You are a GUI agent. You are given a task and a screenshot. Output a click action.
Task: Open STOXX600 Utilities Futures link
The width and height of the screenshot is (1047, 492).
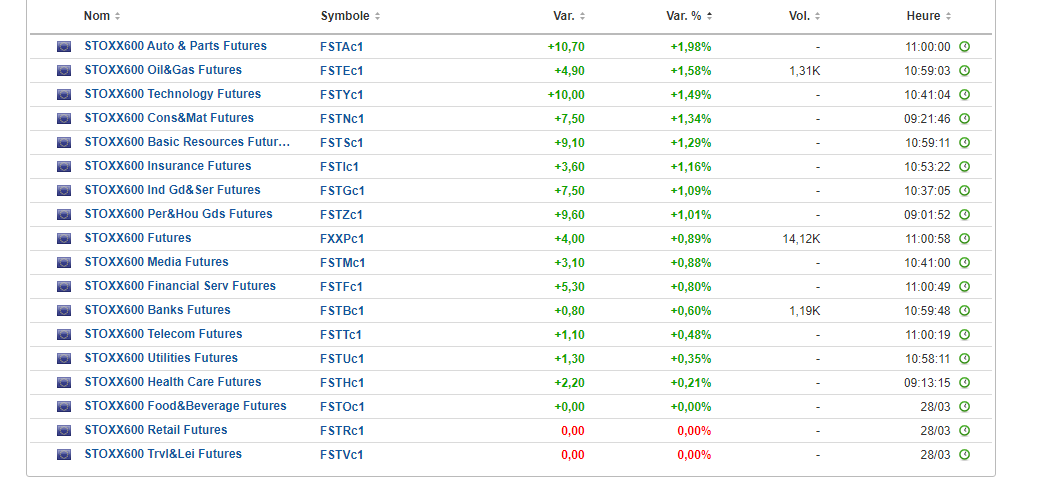pyautogui.click(x=161, y=358)
